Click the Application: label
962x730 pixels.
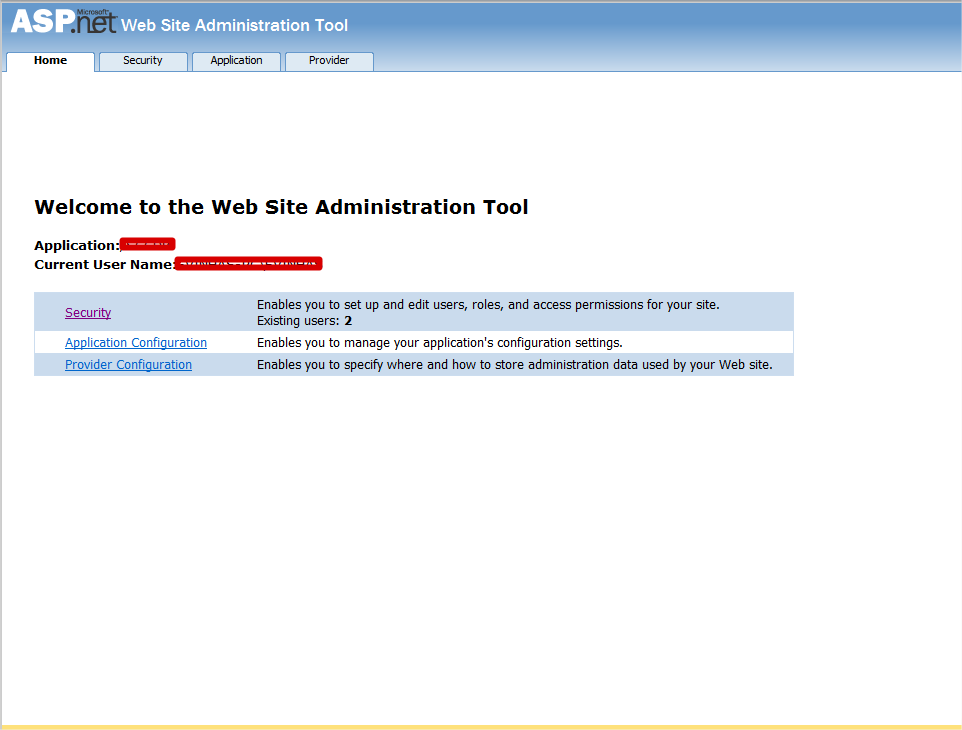click(76, 246)
